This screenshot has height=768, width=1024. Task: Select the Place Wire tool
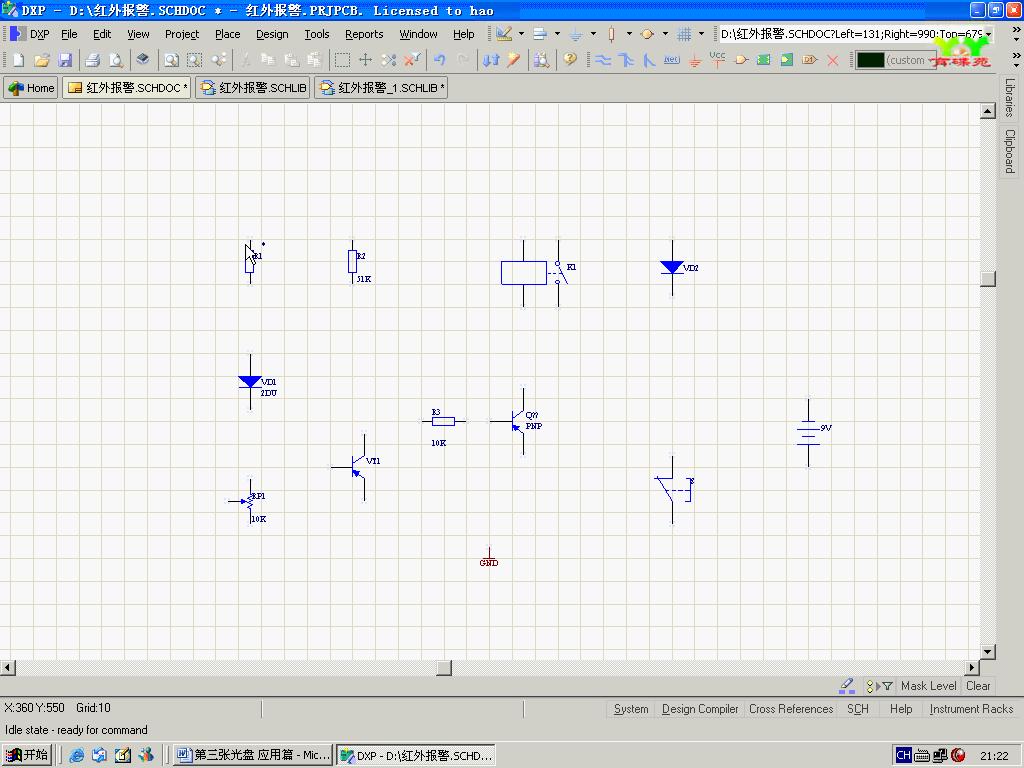(x=603, y=60)
